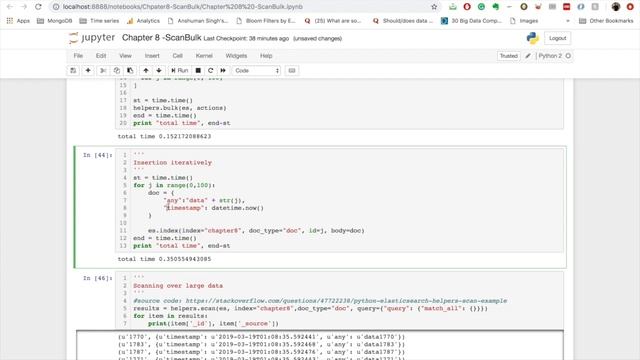
Task: Move selected cell down
Action: coord(159,71)
